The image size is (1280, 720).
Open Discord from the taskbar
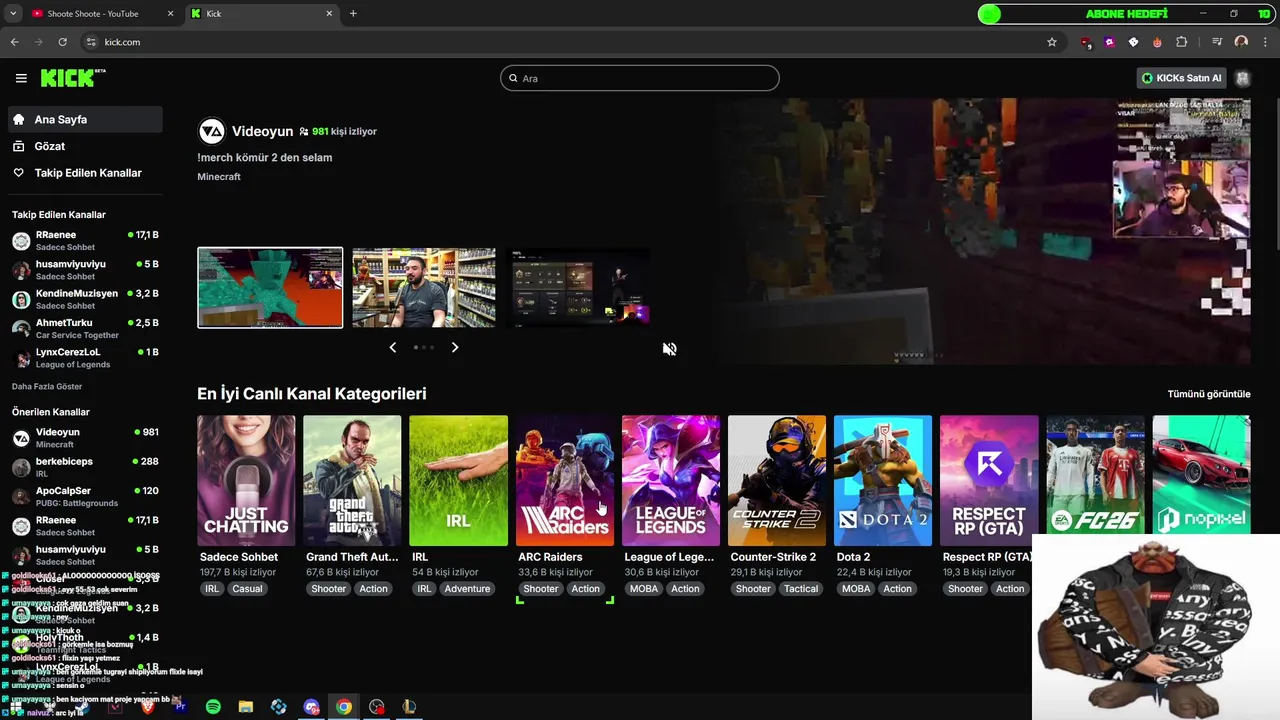click(x=311, y=707)
